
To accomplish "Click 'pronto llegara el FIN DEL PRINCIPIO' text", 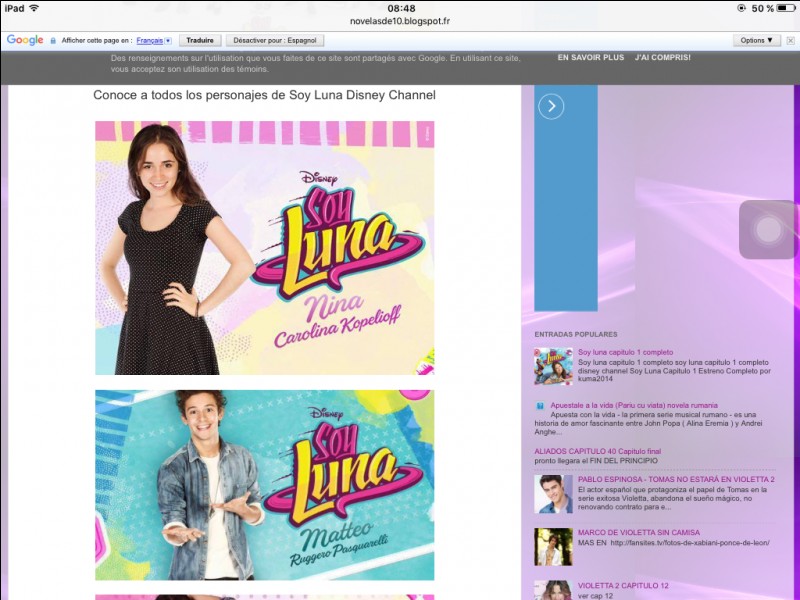I will coord(596,460).
